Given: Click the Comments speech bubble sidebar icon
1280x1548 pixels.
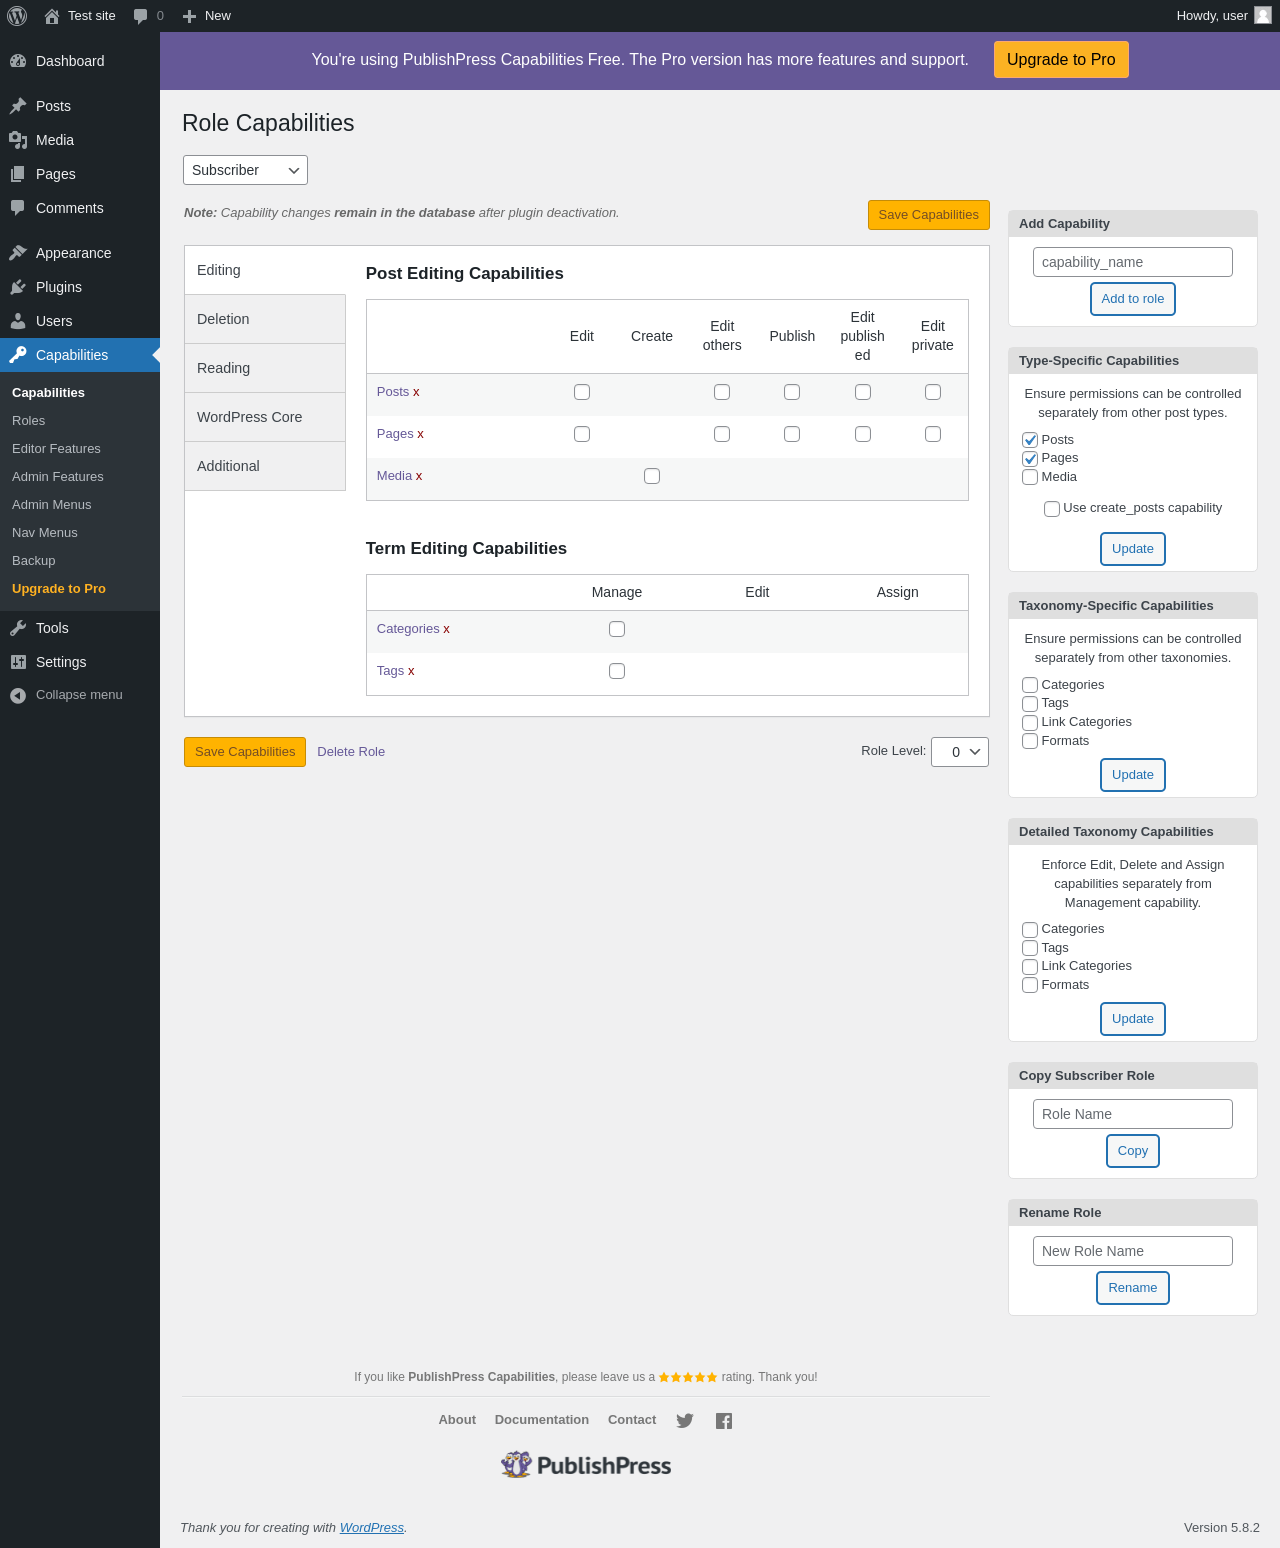Looking at the screenshot, I should pyautogui.click(x=18, y=208).
